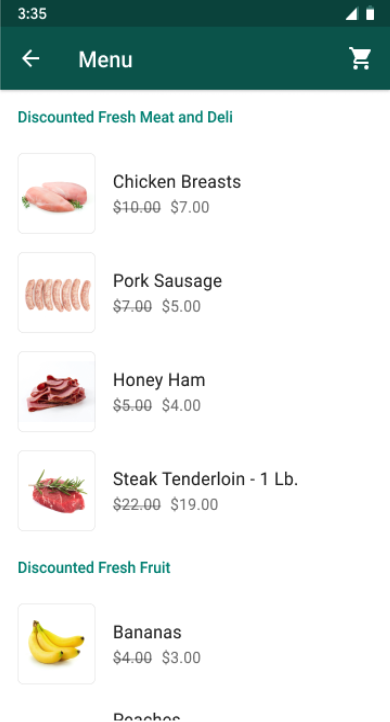This screenshot has width=390, height=722.
Task: Open the Honey Ham item
Action: (x=195, y=391)
